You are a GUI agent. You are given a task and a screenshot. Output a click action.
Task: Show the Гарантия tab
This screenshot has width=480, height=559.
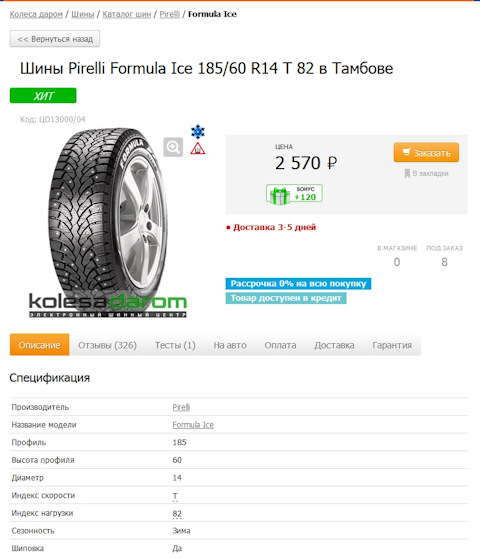click(392, 345)
